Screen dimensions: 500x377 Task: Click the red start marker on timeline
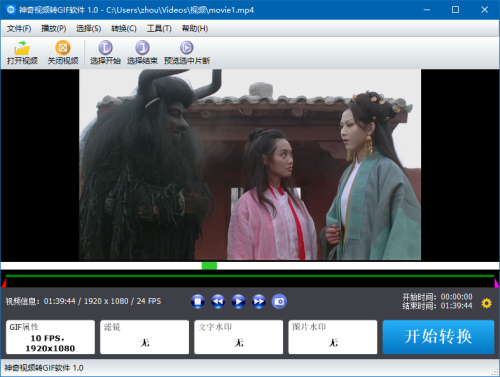click(x=4, y=283)
